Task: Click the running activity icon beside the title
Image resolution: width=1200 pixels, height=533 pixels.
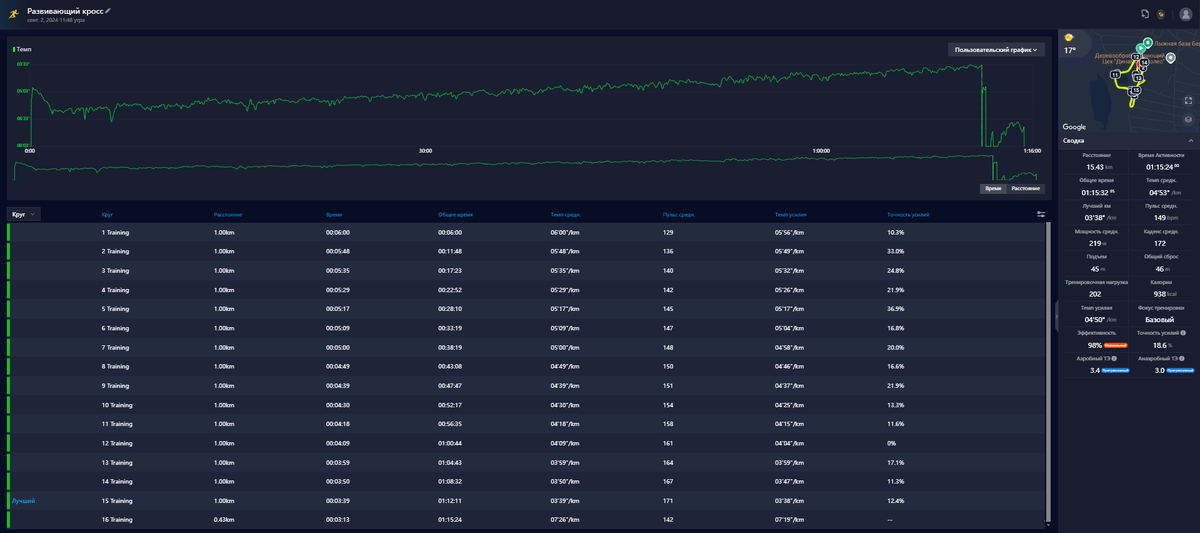Action: point(13,14)
